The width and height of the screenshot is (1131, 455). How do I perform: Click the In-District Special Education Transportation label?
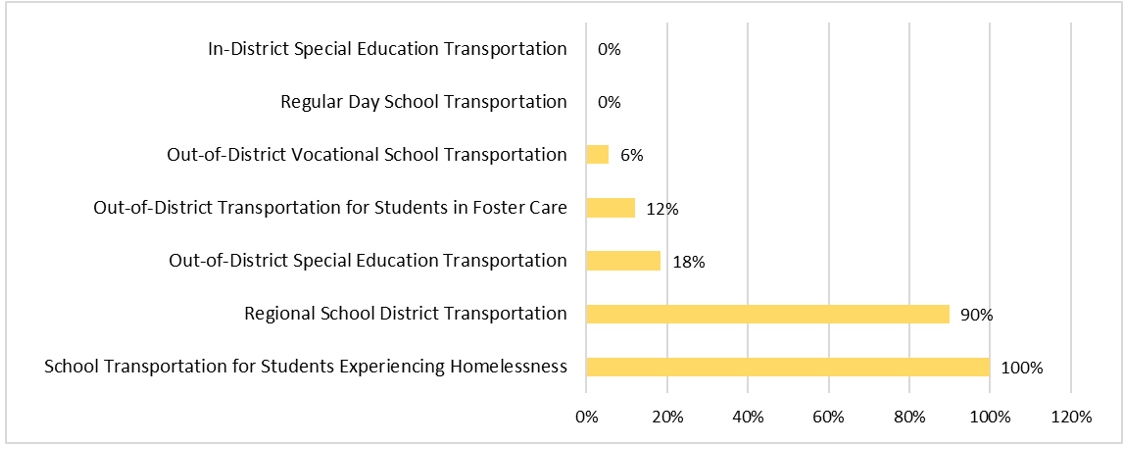click(x=387, y=48)
